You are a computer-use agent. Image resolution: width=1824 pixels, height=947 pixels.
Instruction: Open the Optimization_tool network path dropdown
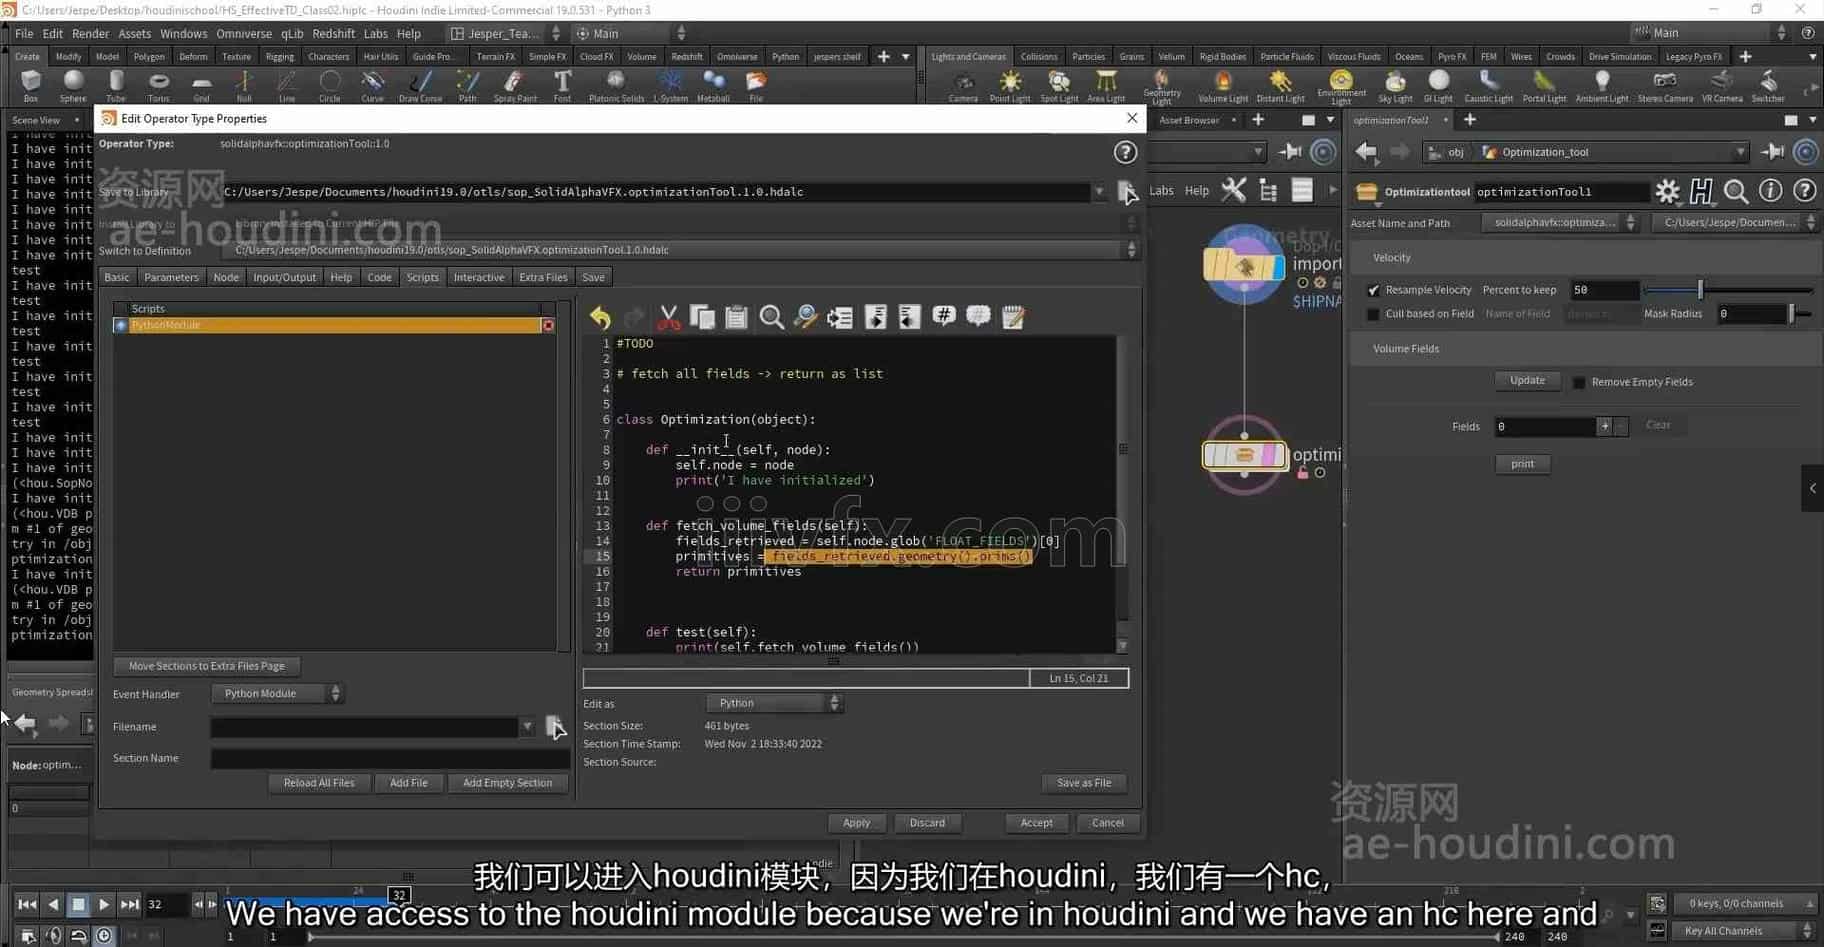click(x=1741, y=152)
